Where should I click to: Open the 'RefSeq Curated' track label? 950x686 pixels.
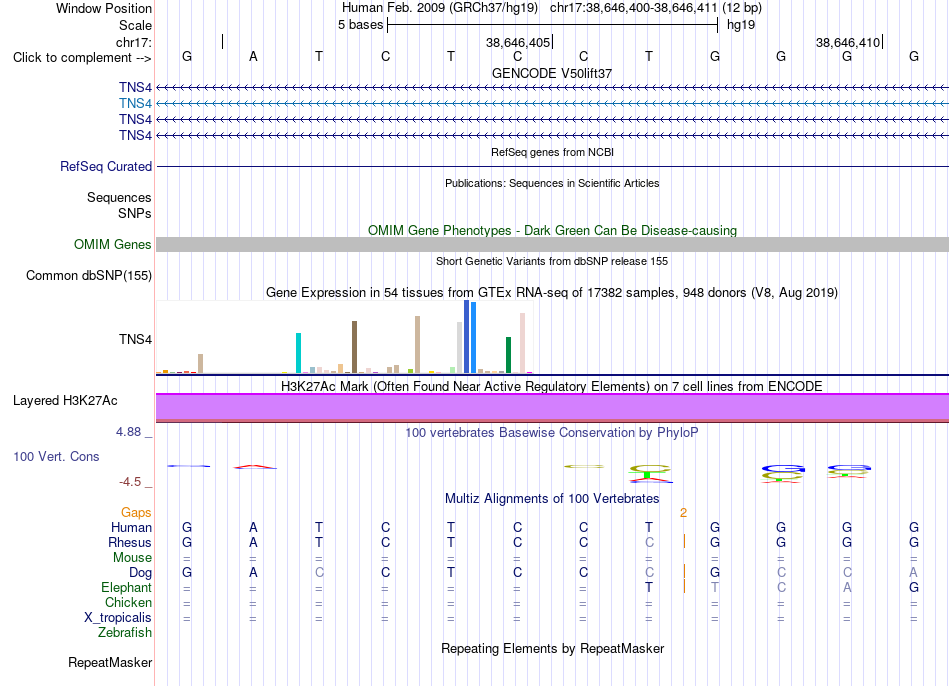click(x=106, y=166)
